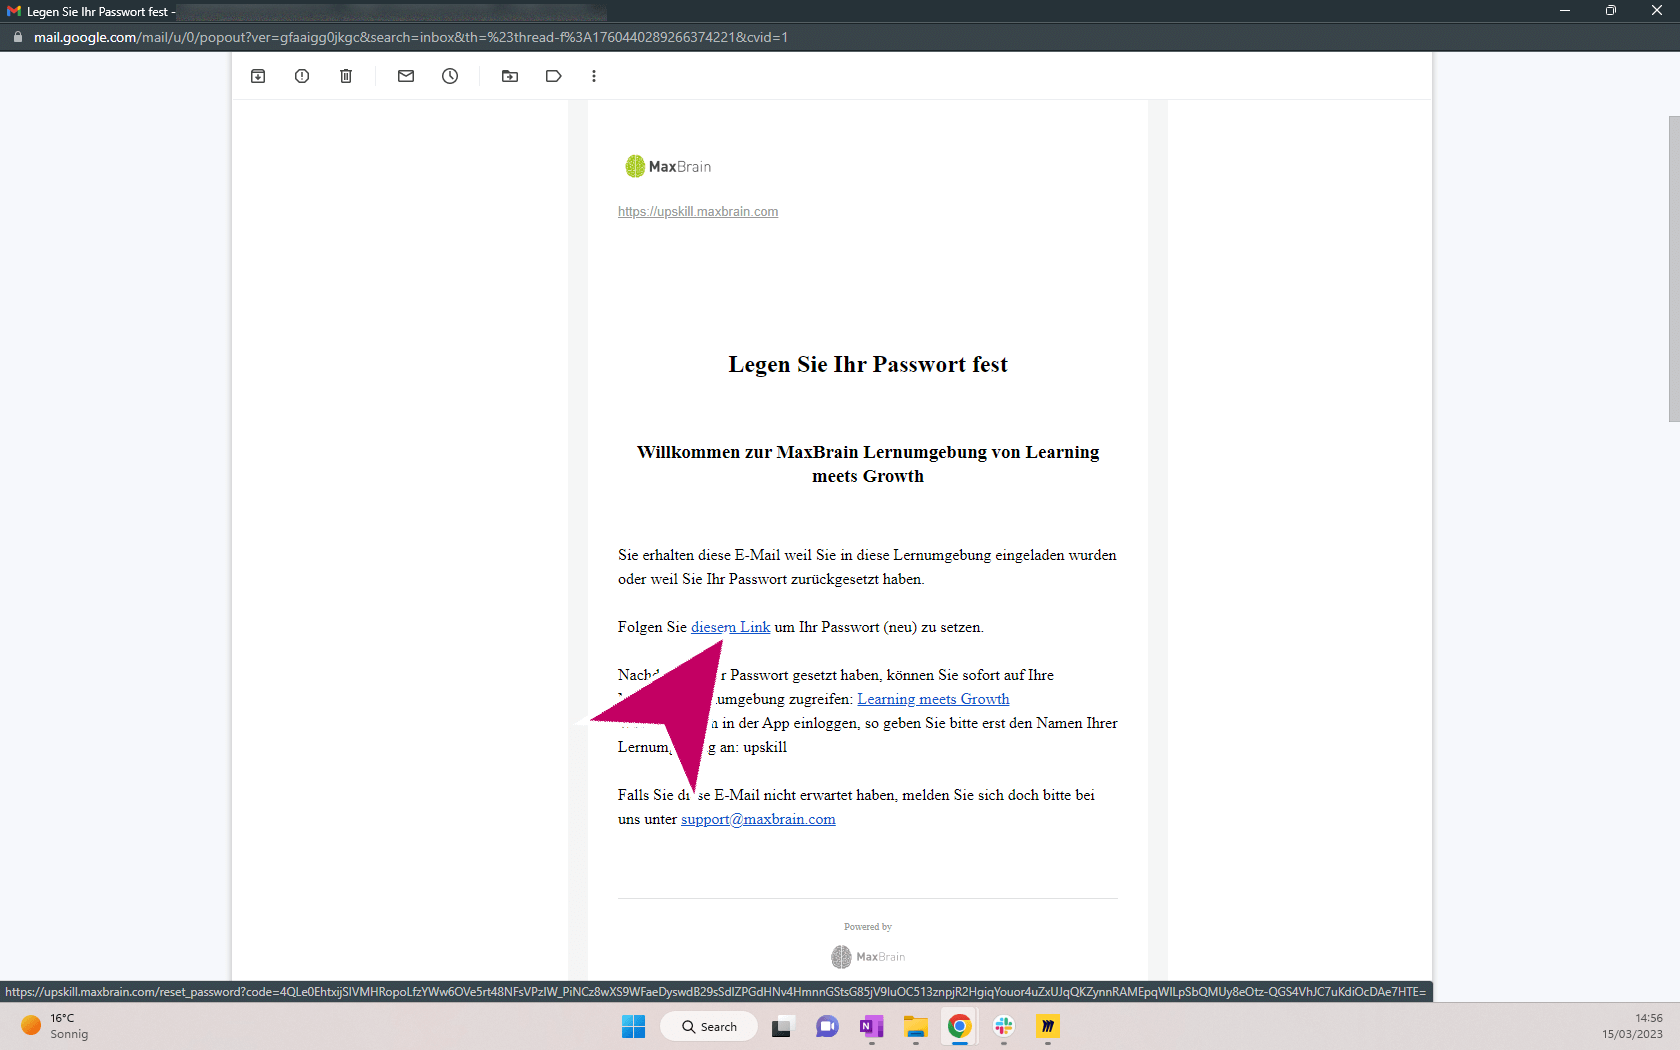Open Task View on the taskbar
Screen dimensions: 1680x1050
coord(782,1026)
